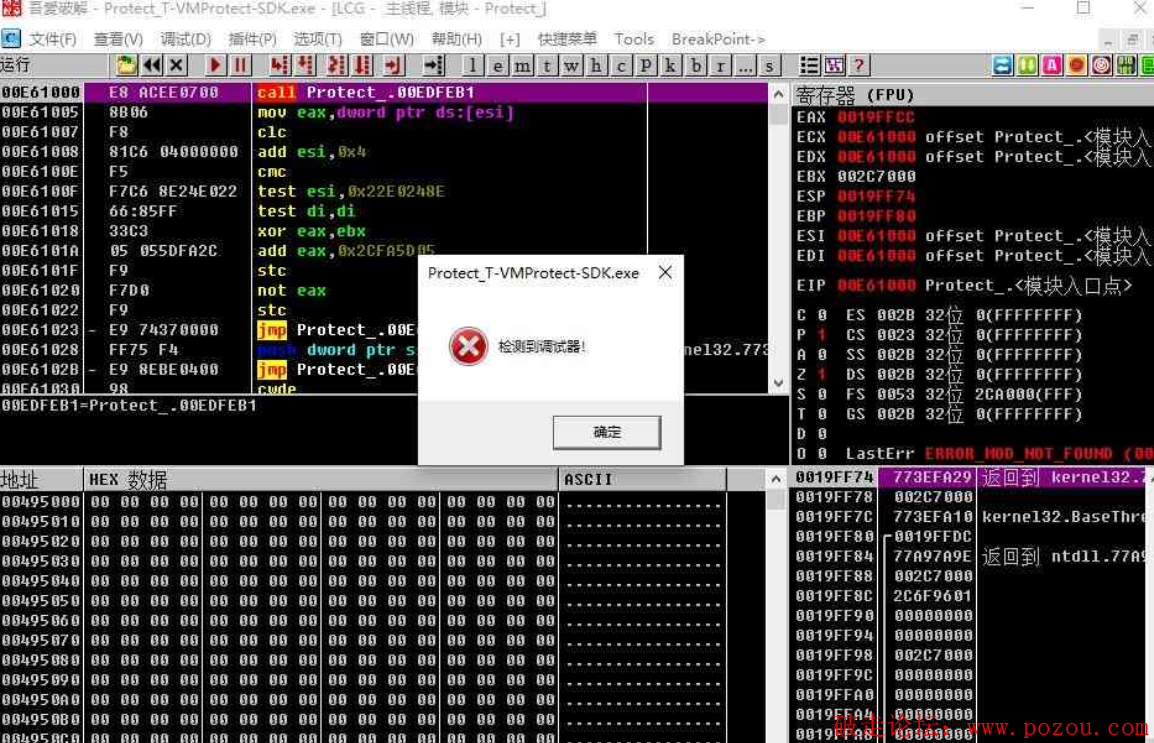Screen dimensions: 1154x743
Task: Open the 文件(F) menu
Action: [x=52, y=39]
